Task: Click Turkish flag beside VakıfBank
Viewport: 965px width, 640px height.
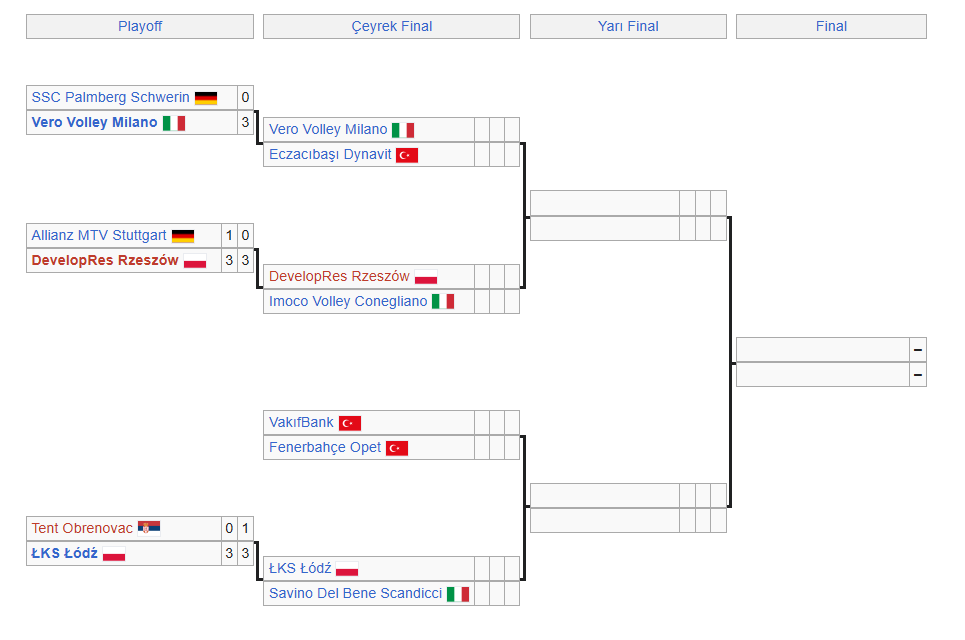Action: (350, 423)
